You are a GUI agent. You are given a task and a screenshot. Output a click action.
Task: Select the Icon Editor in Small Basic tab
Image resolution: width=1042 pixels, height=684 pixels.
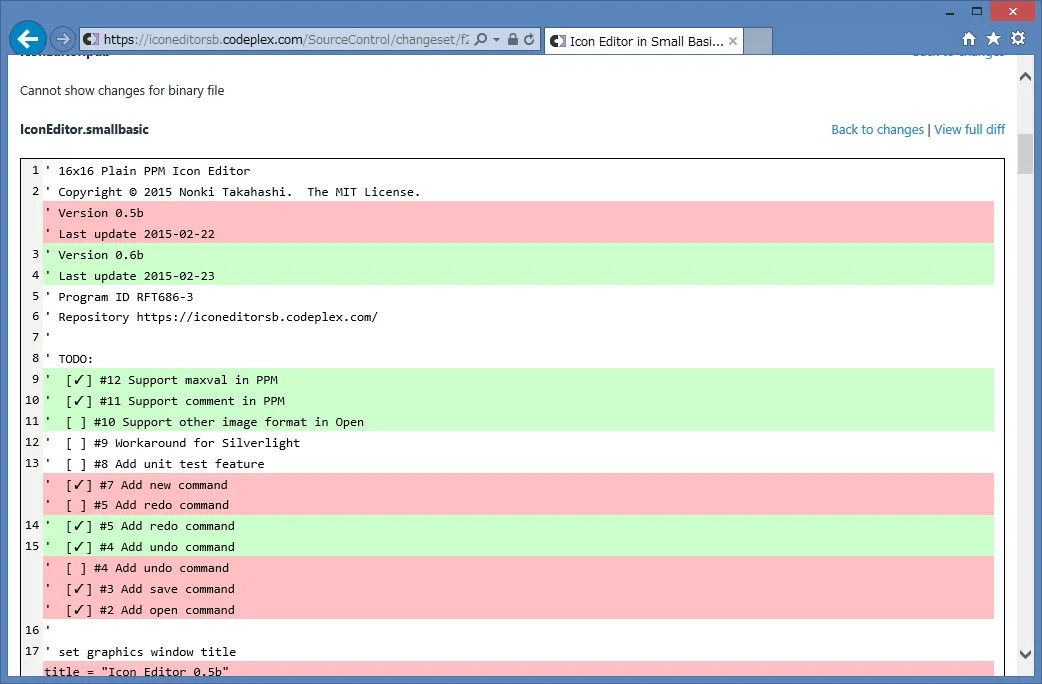643,41
